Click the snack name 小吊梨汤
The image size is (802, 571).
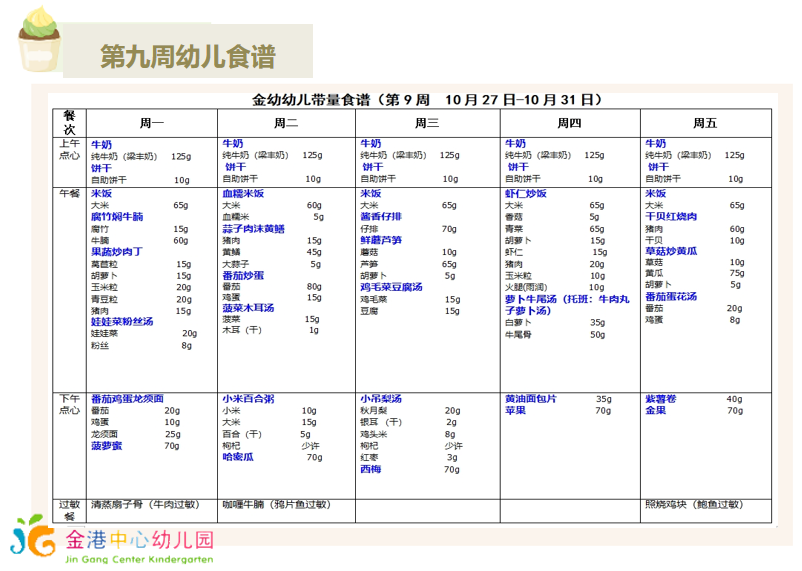pyautogui.click(x=381, y=399)
